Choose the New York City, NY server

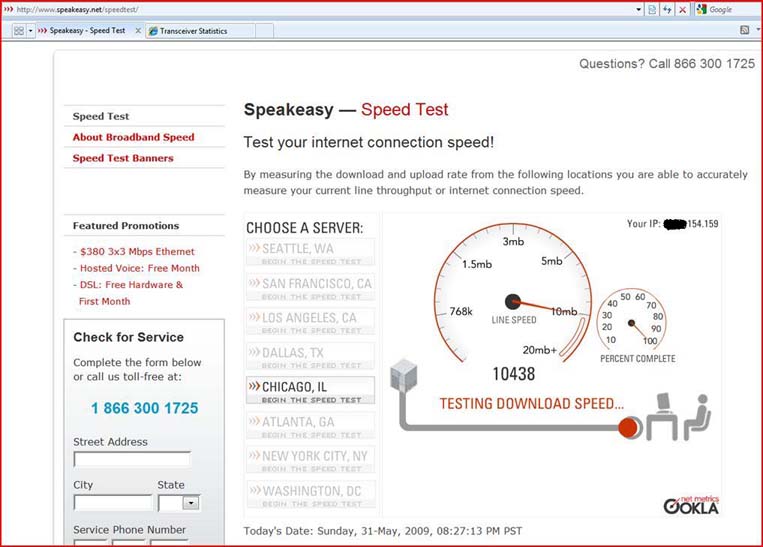pyautogui.click(x=310, y=459)
